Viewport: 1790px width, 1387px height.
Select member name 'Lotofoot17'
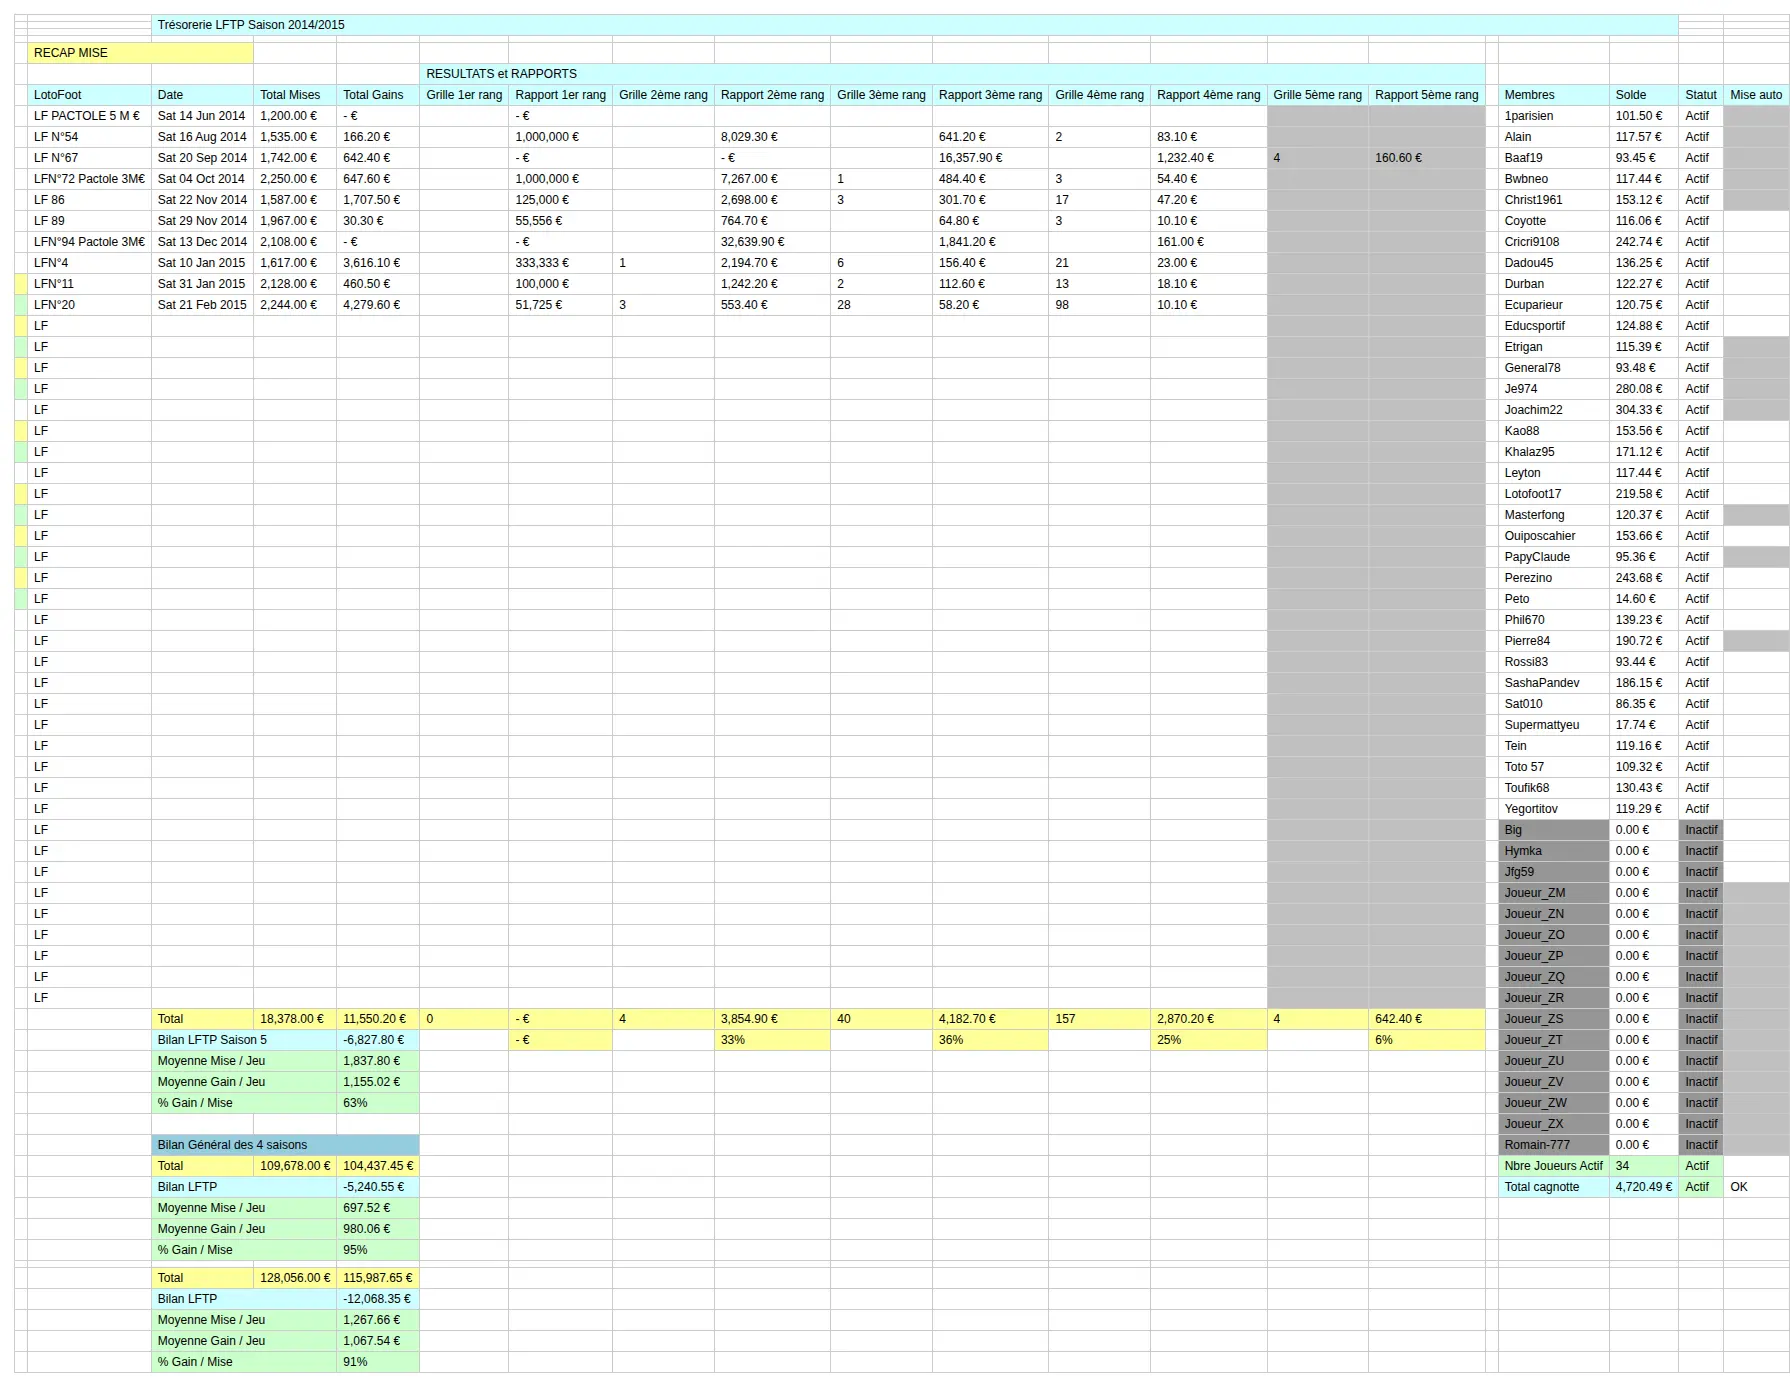1554,494
